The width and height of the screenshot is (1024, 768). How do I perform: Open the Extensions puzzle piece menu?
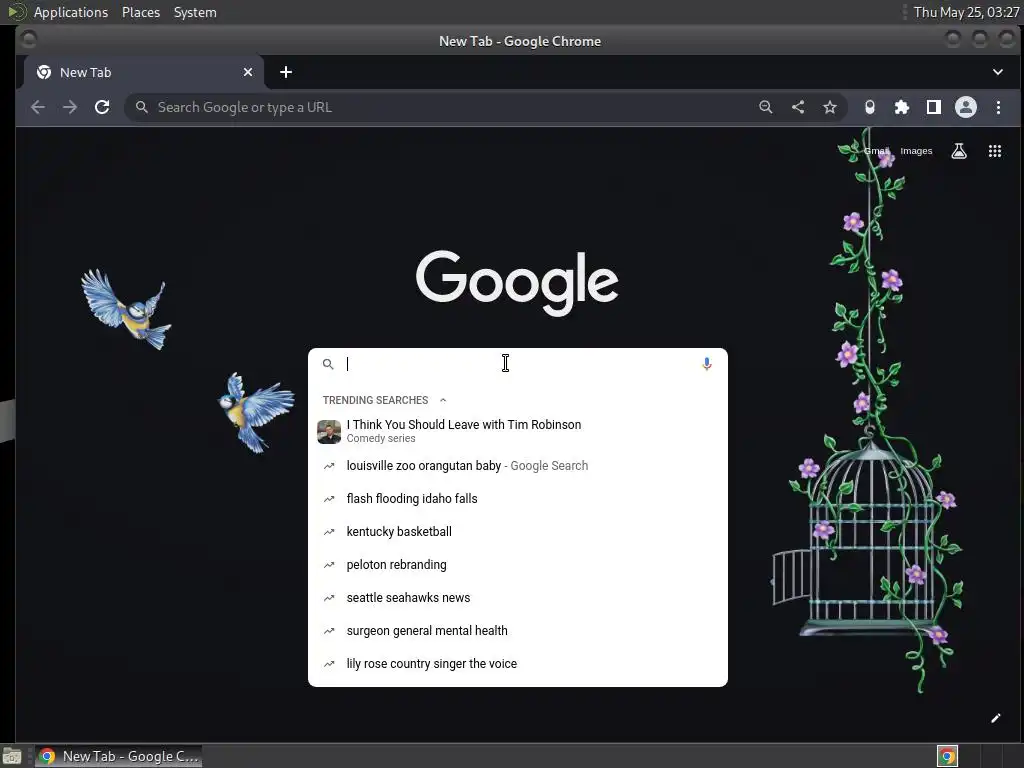tap(902, 107)
